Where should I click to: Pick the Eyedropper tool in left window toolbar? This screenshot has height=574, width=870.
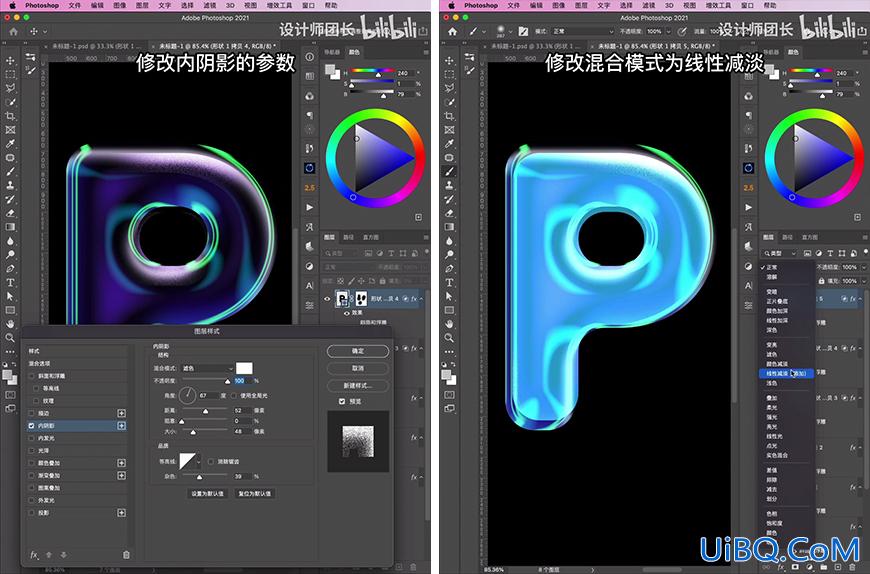coord(10,144)
